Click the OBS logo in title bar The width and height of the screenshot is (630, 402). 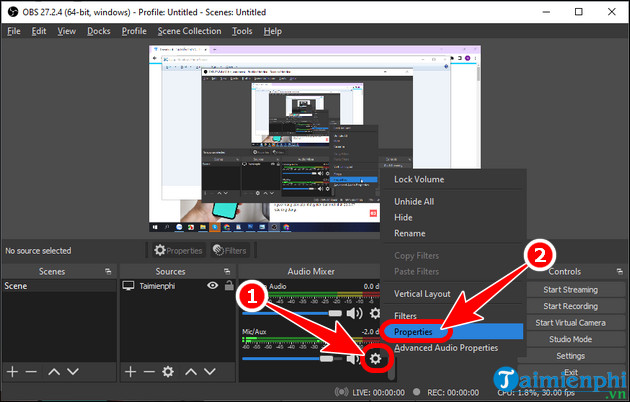pos(13,12)
